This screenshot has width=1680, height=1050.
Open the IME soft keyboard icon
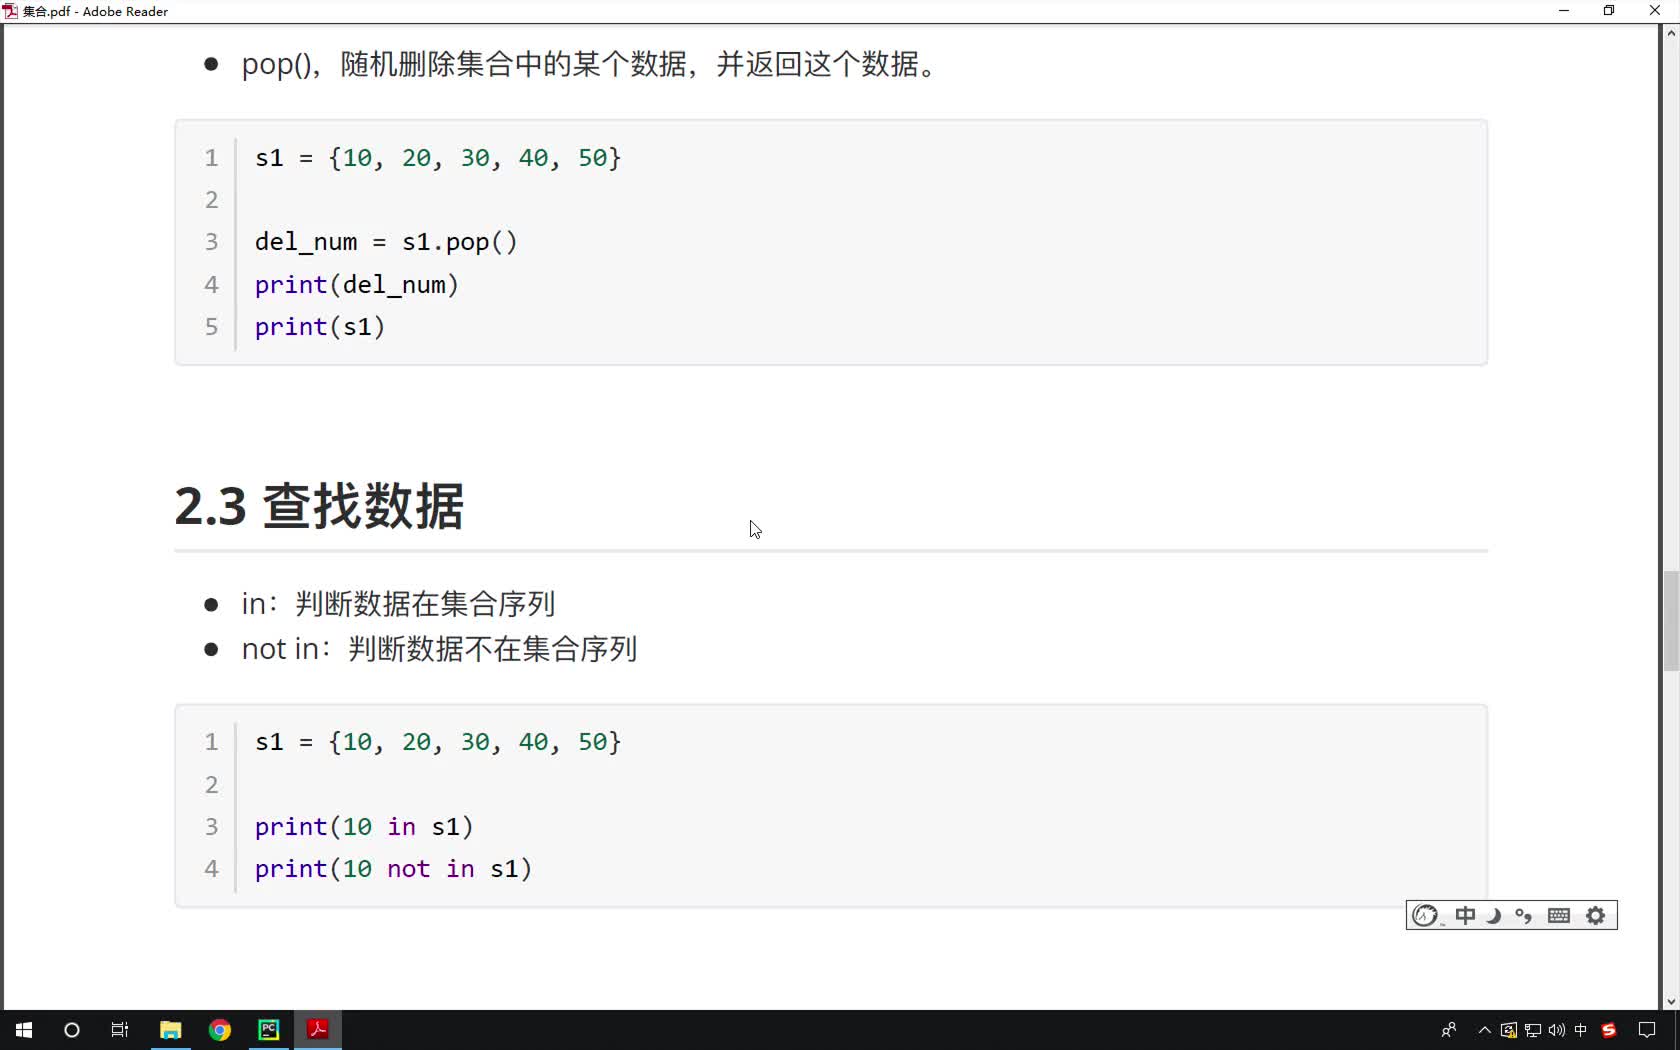[x=1559, y=915]
